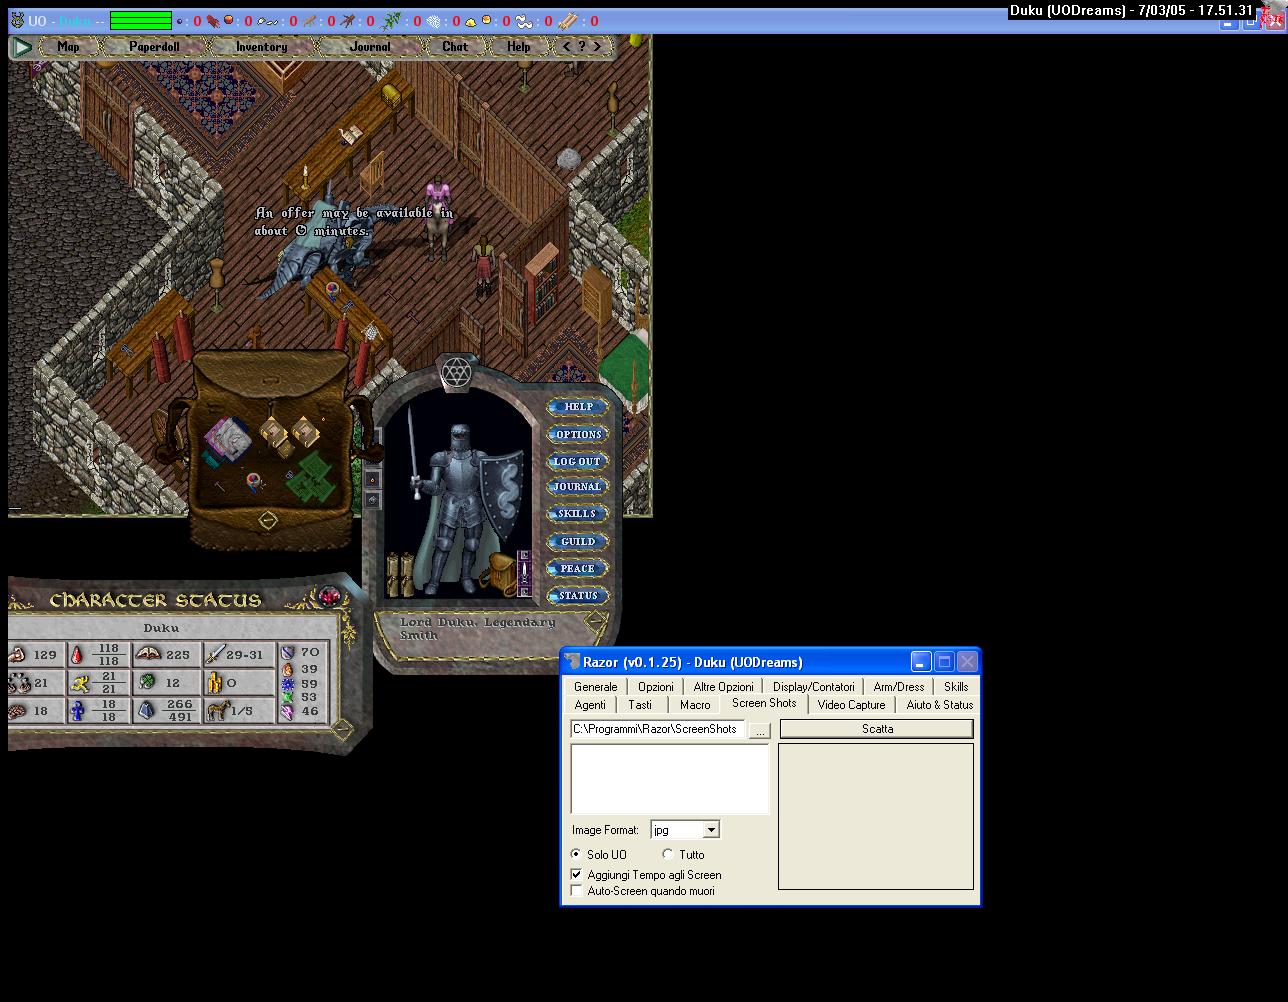Click the weight stone icon in status

[x=146, y=710]
